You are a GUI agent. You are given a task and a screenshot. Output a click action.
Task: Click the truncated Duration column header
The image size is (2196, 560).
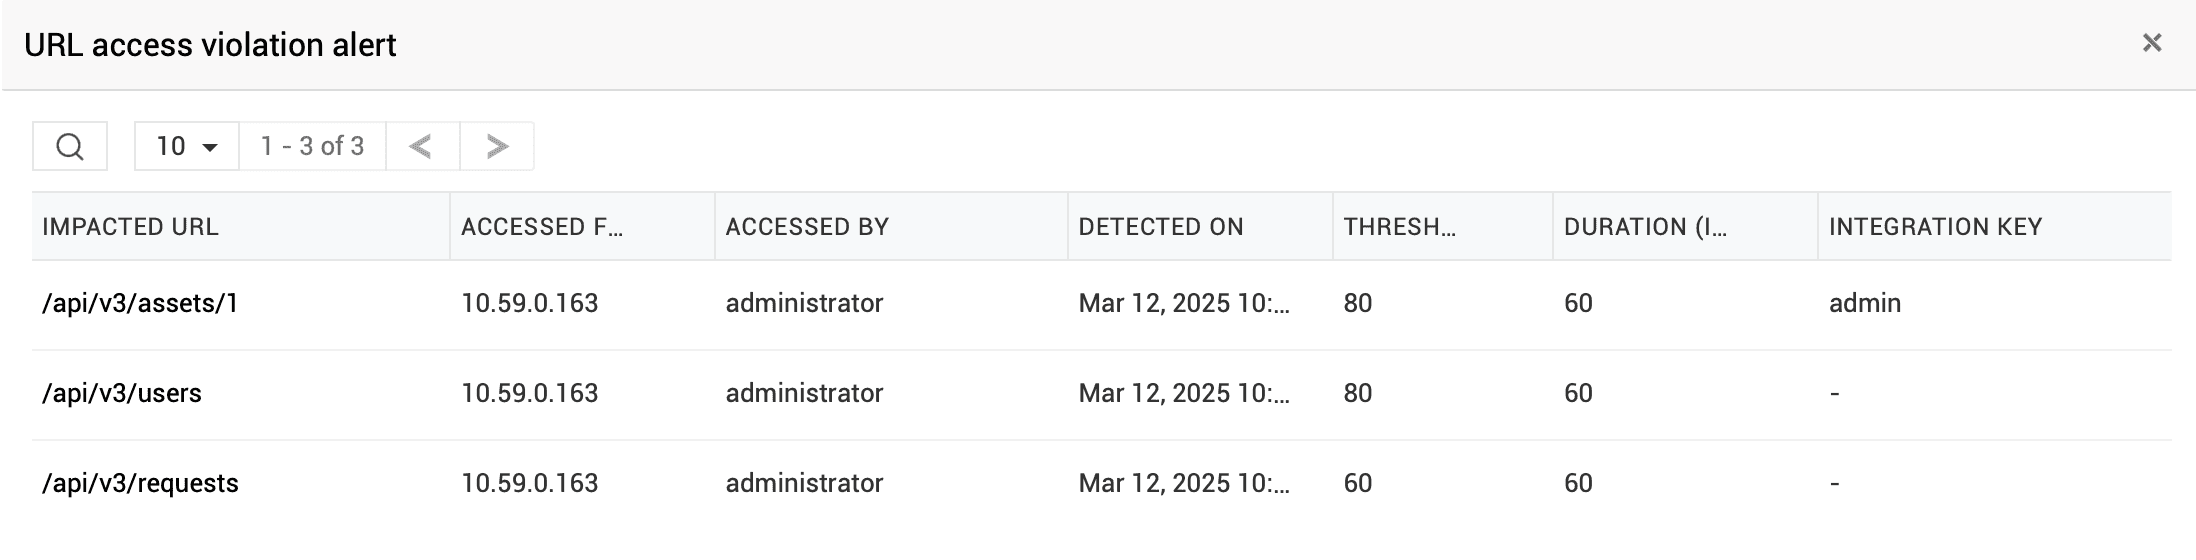(1645, 227)
